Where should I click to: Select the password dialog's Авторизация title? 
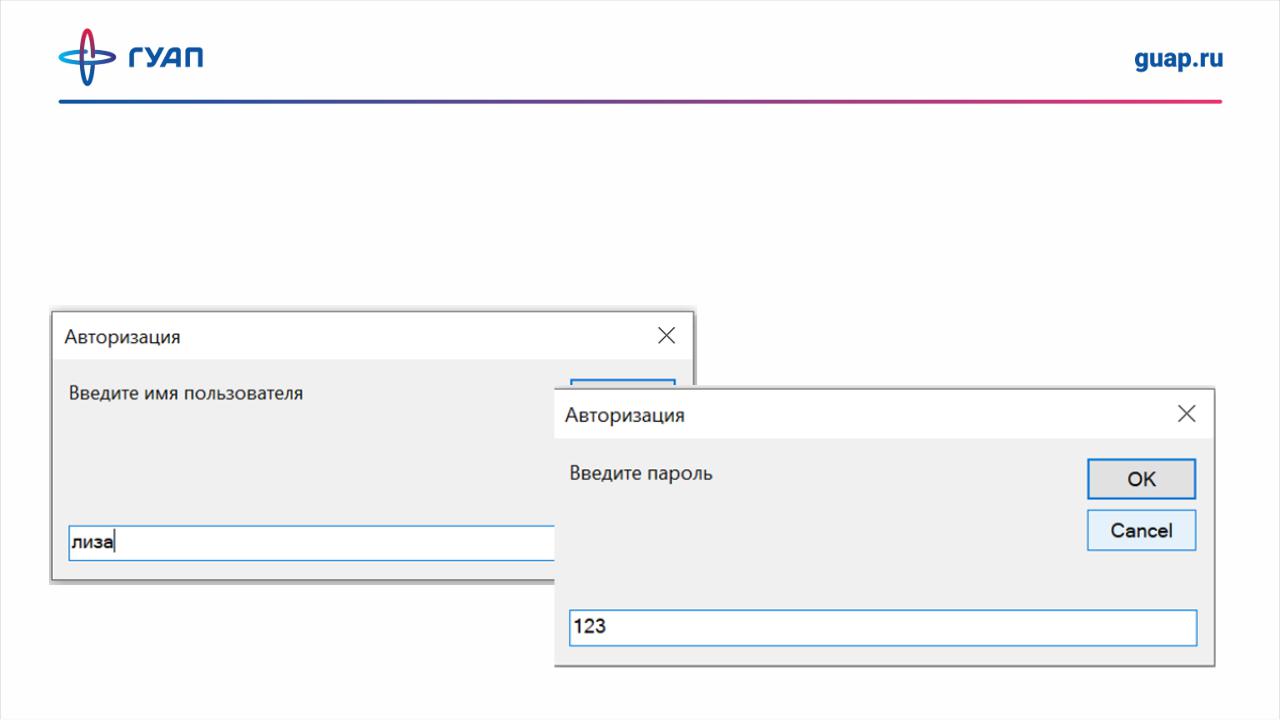pyautogui.click(x=625, y=415)
